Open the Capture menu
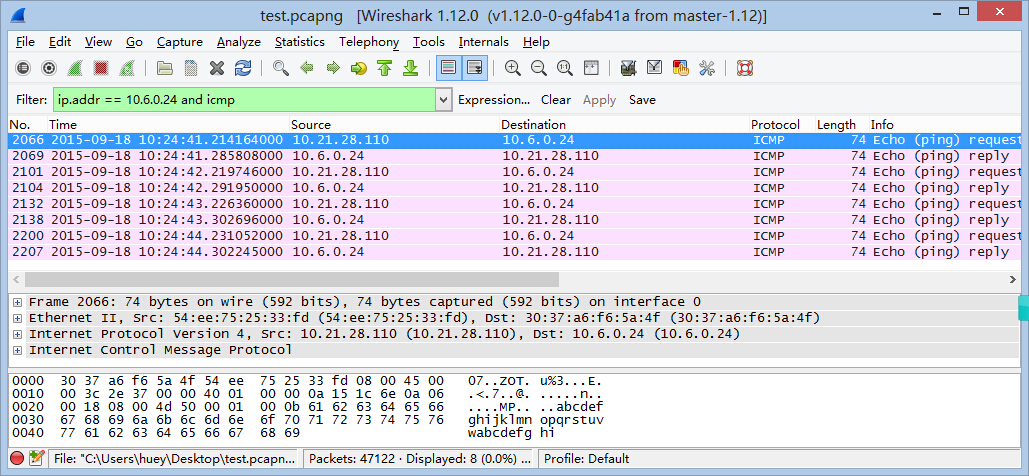 [180, 42]
